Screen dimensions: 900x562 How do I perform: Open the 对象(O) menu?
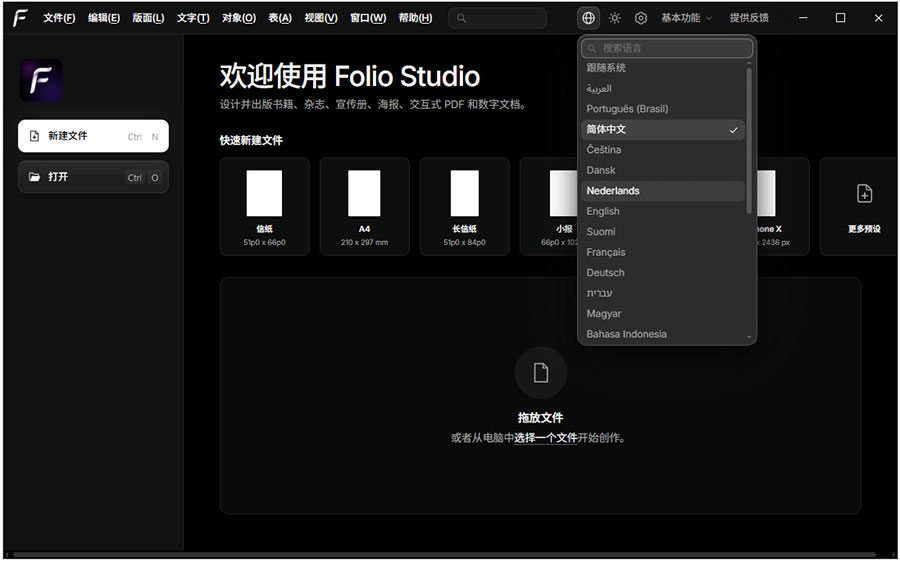coord(239,18)
